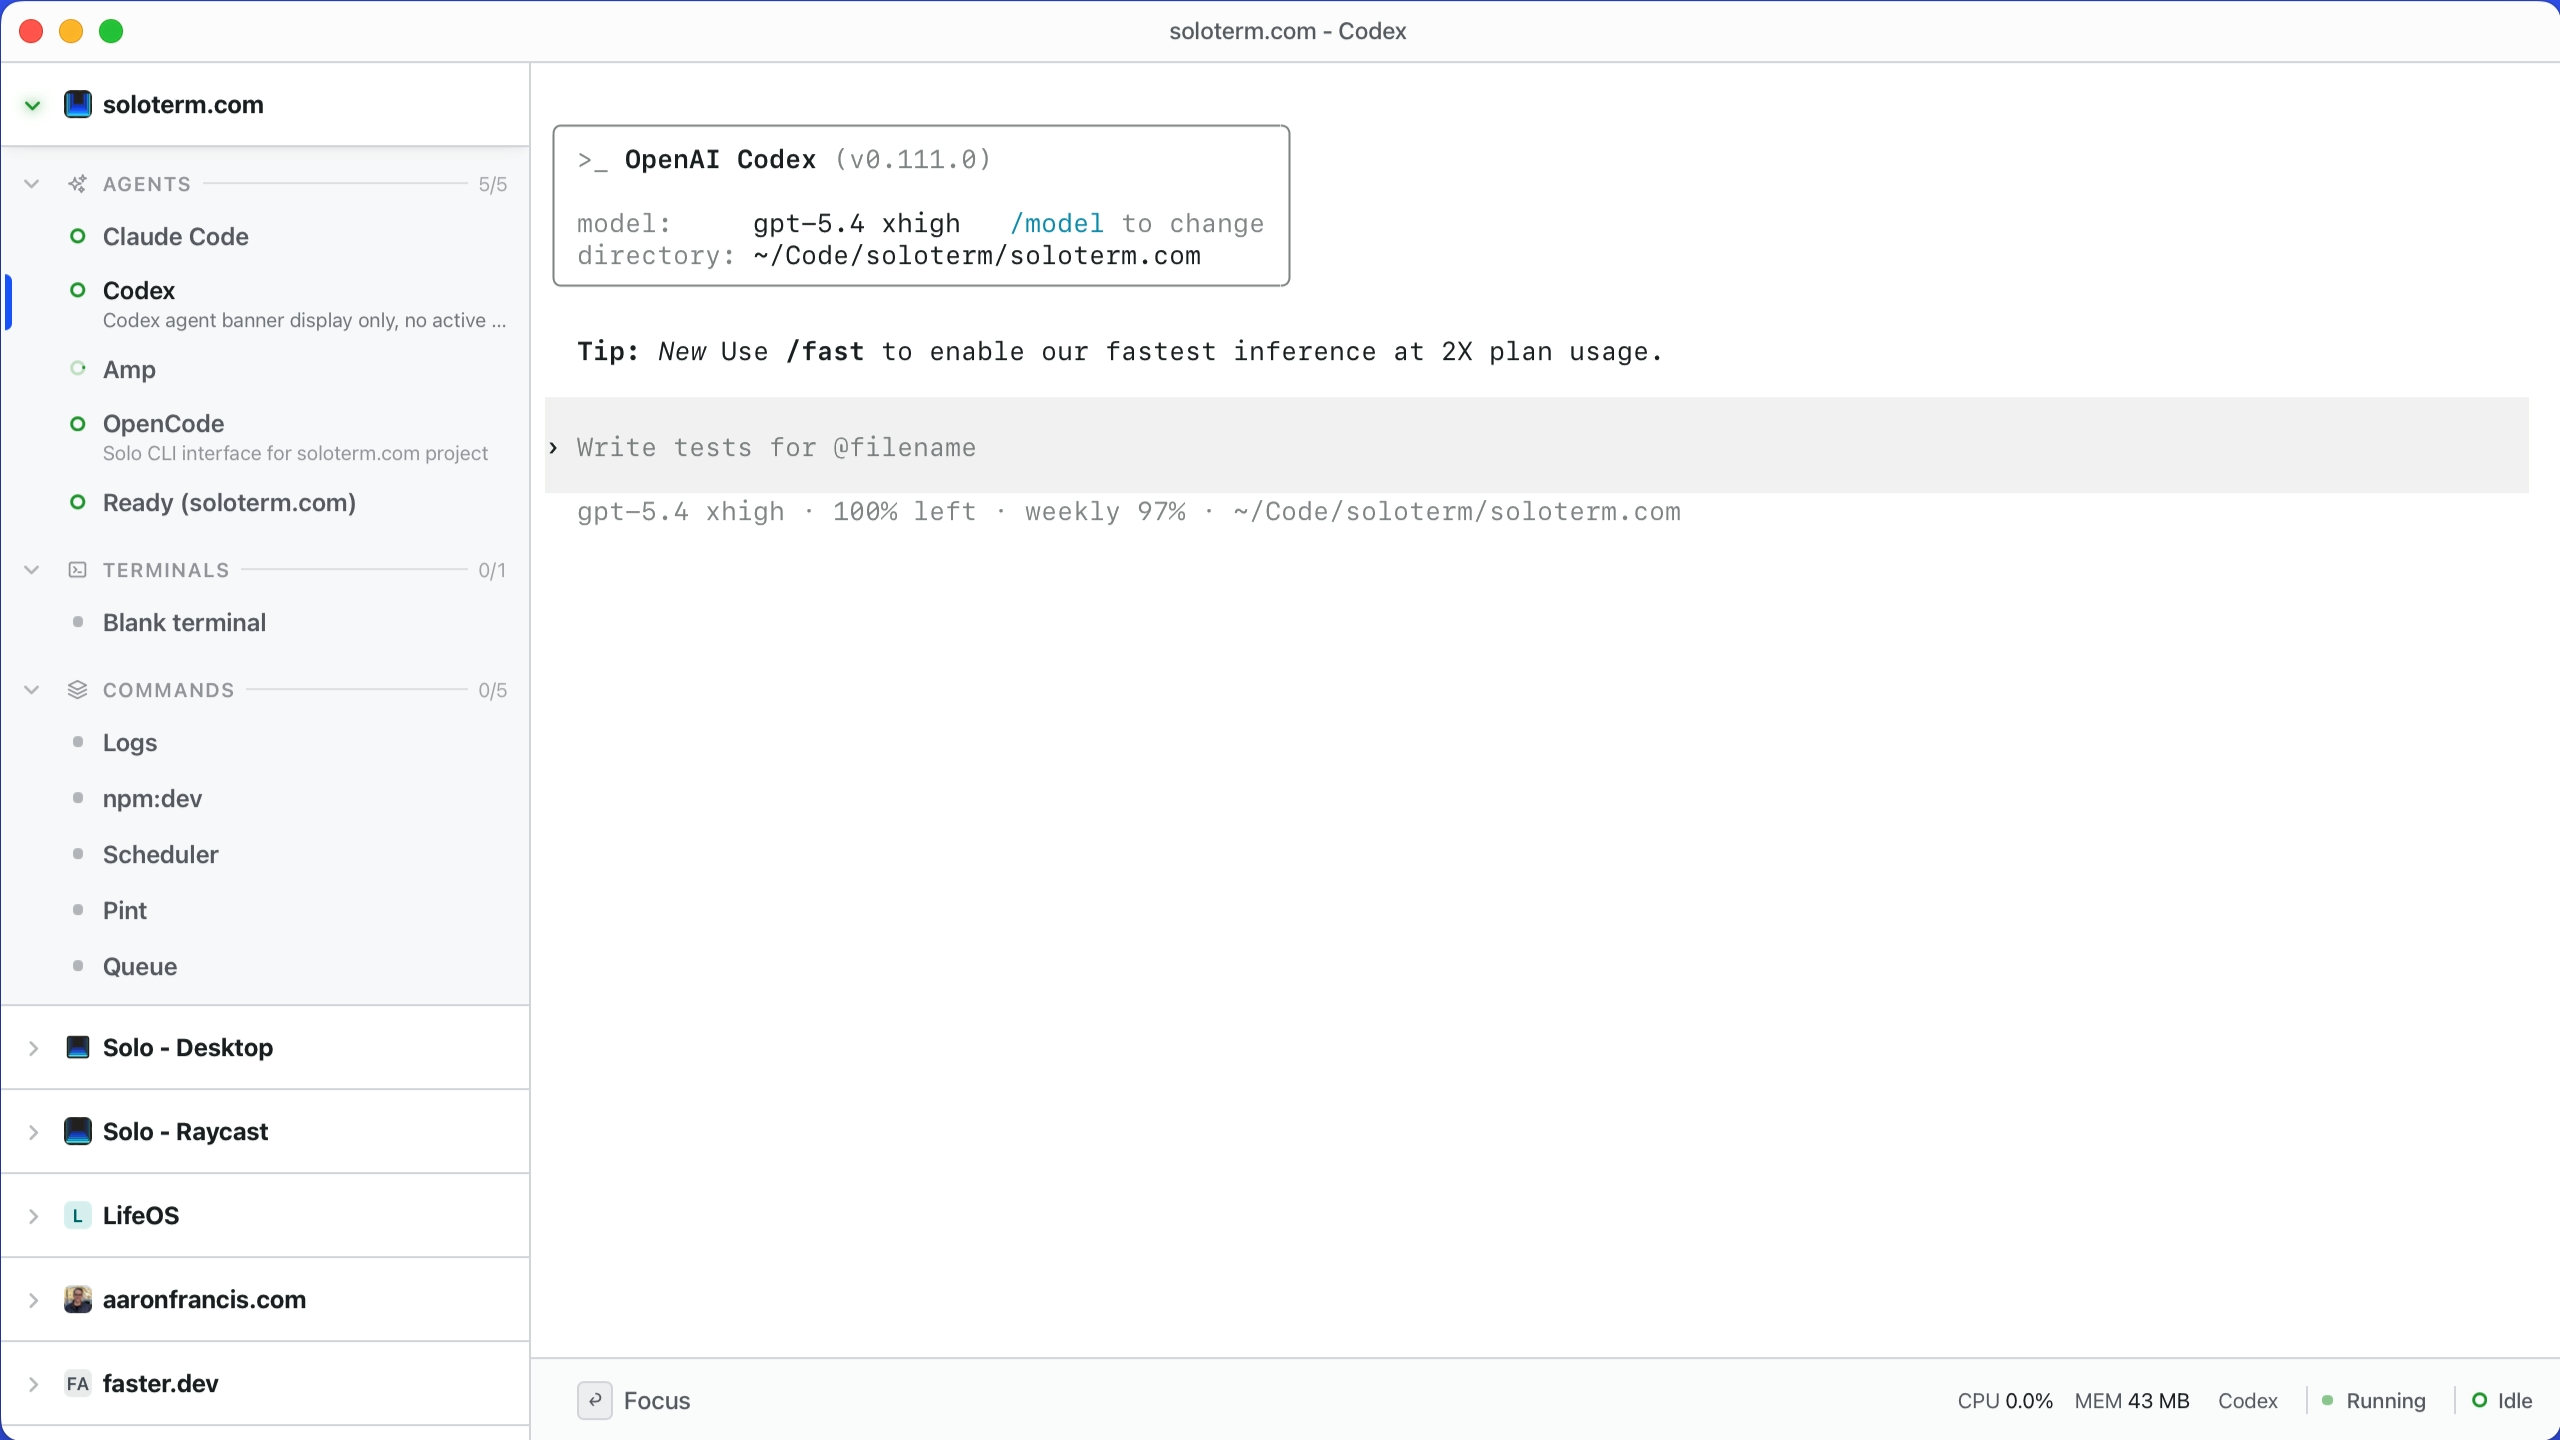The height and width of the screenshot is (1440, 2560).
Task: Click the Commands stack icon
Action: click(x=77, y=690)
